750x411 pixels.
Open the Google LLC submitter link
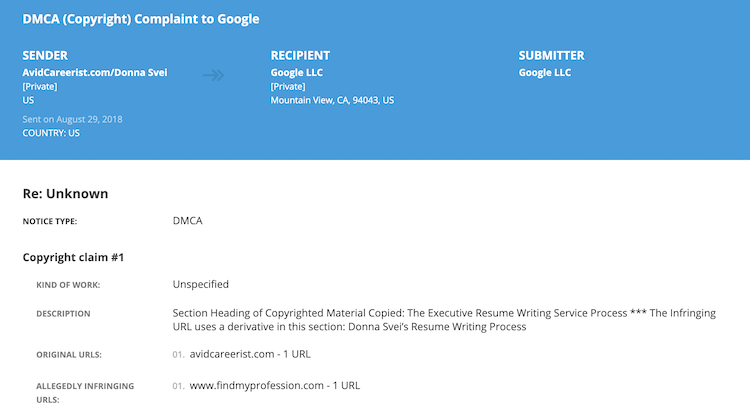pyautogui.click(x=545, y=73)
